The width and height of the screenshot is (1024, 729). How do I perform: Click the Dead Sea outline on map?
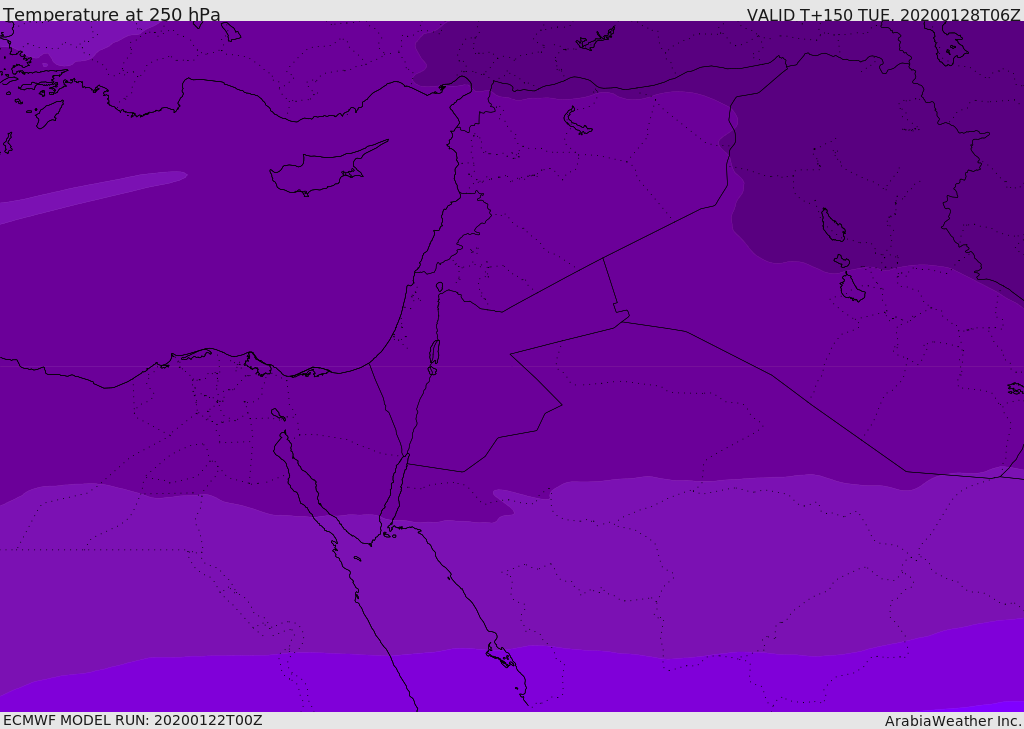434,356
